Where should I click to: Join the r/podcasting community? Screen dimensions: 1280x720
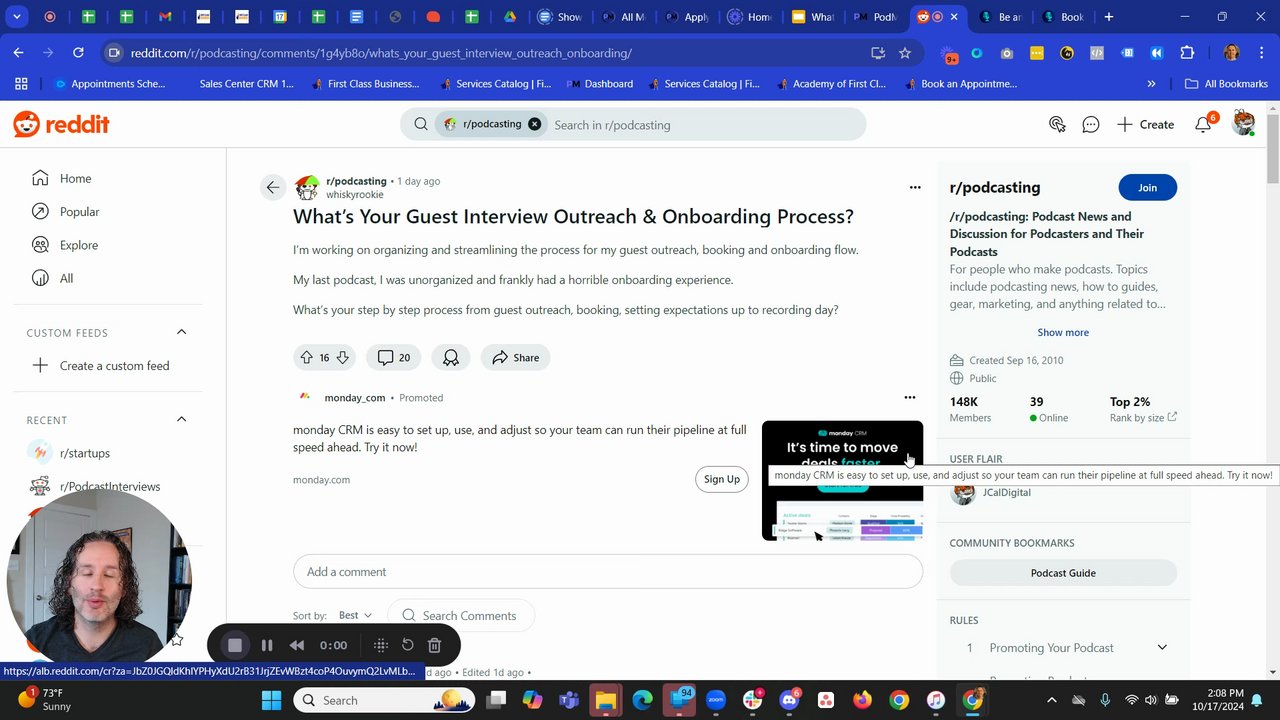click(1147, 187)
